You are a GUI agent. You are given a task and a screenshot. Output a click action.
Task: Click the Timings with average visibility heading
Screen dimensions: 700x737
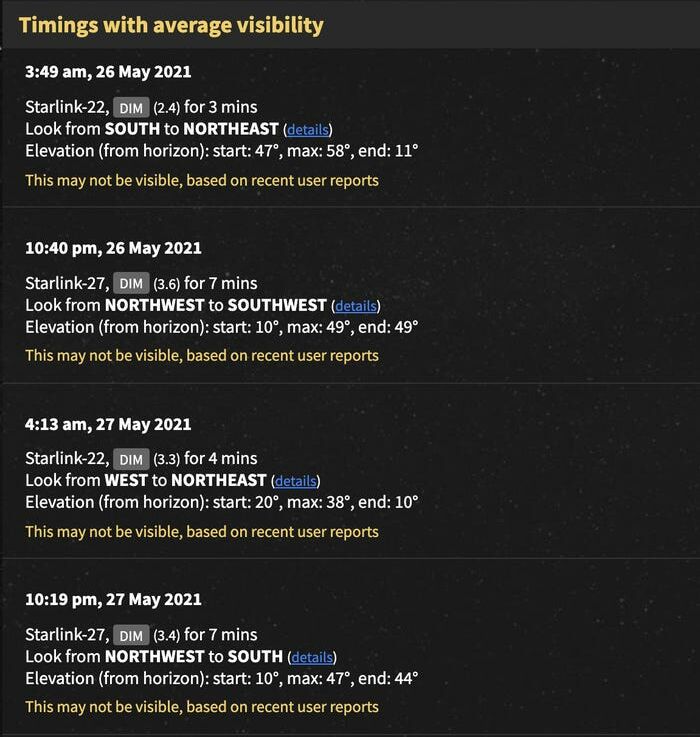pyautogui.click(x=171, y=25)
